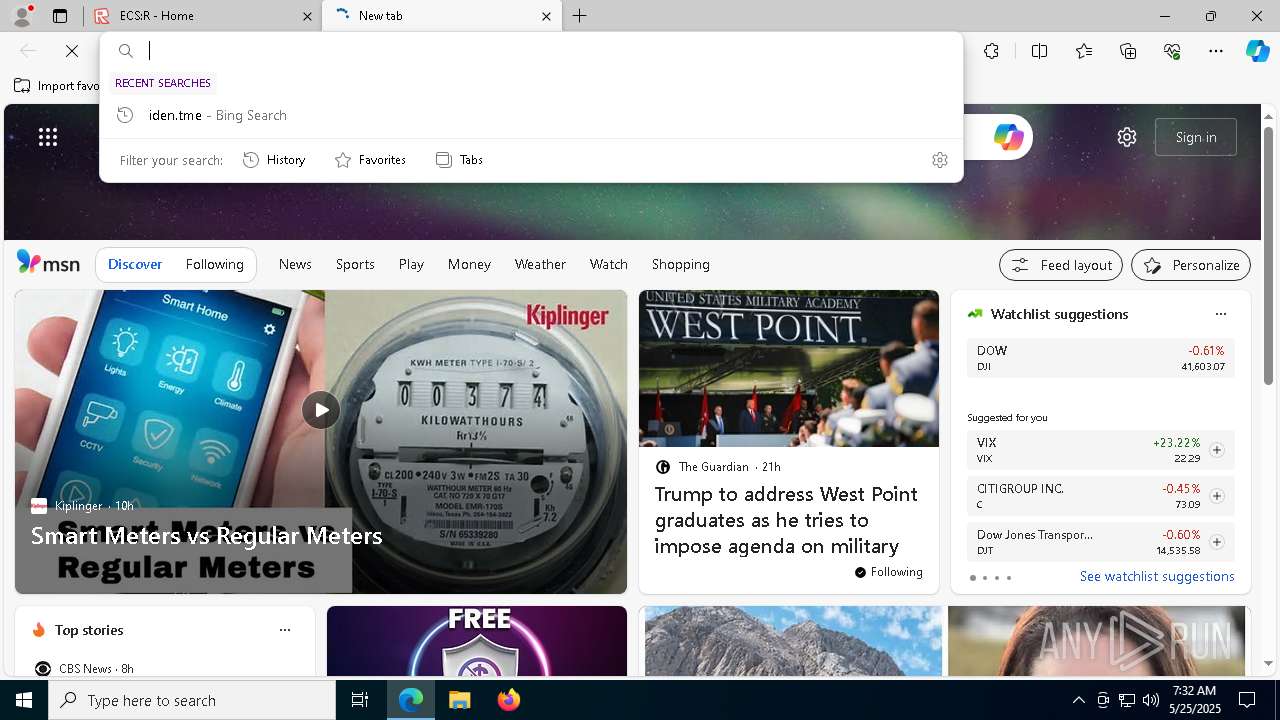1280x720 pixels.
Task: Click the Import favorites bookmark item
Action: [x=58, y=86]
